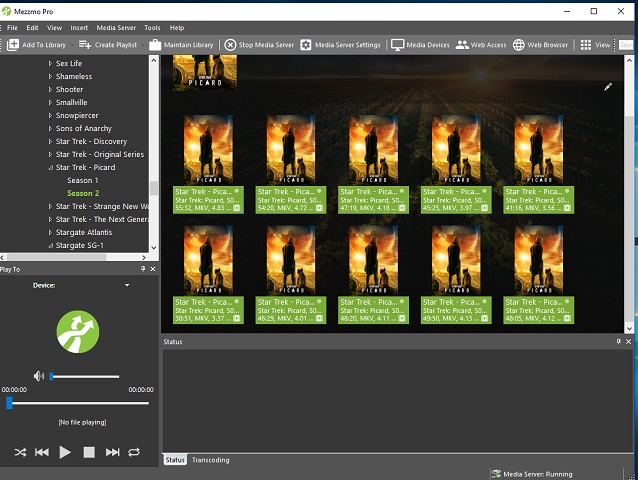This screenshot has height=480, width=638.
Task: Open the Edit menu
Action: click(32, 28)
